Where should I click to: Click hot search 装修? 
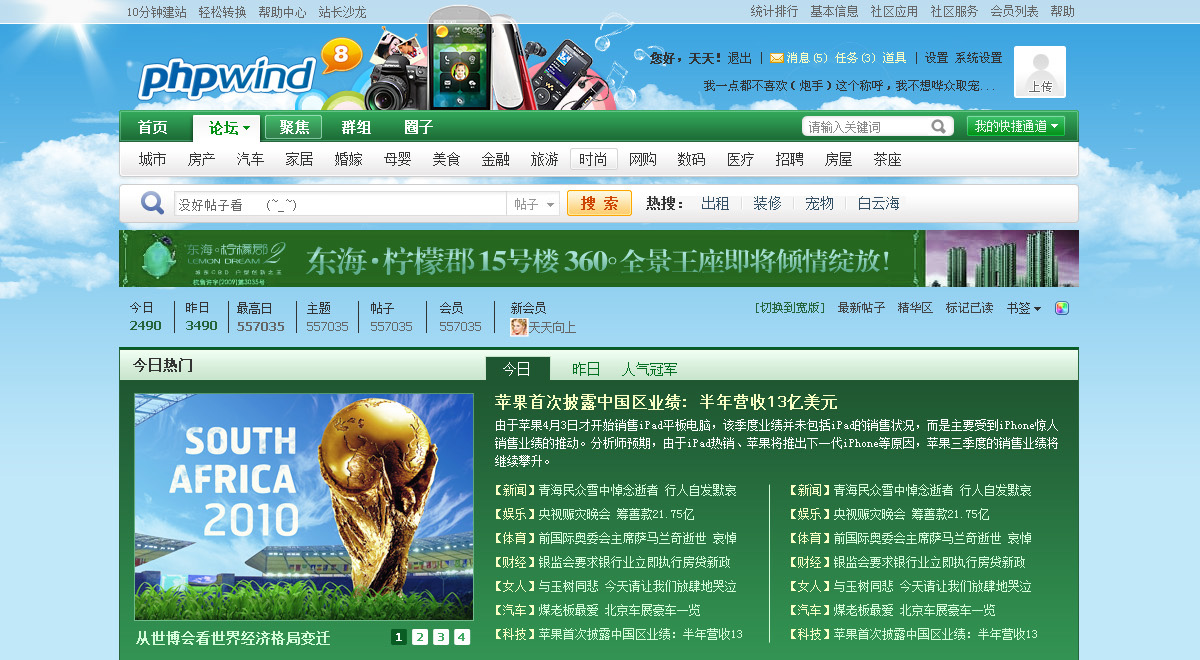point(767,203)
